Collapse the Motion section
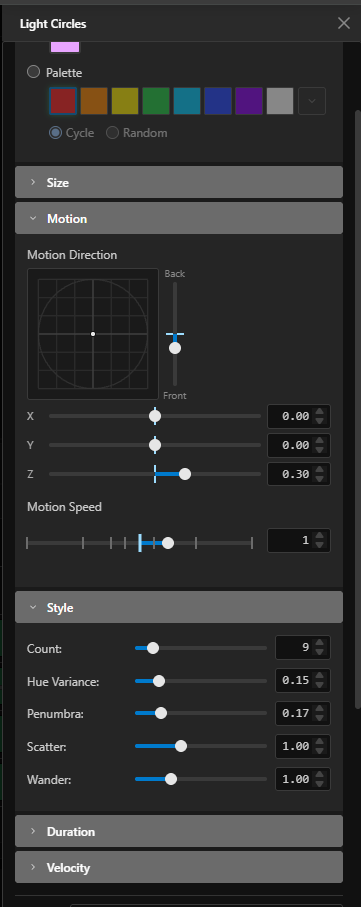This screenshot has width=361, height=907. (179, 218)
